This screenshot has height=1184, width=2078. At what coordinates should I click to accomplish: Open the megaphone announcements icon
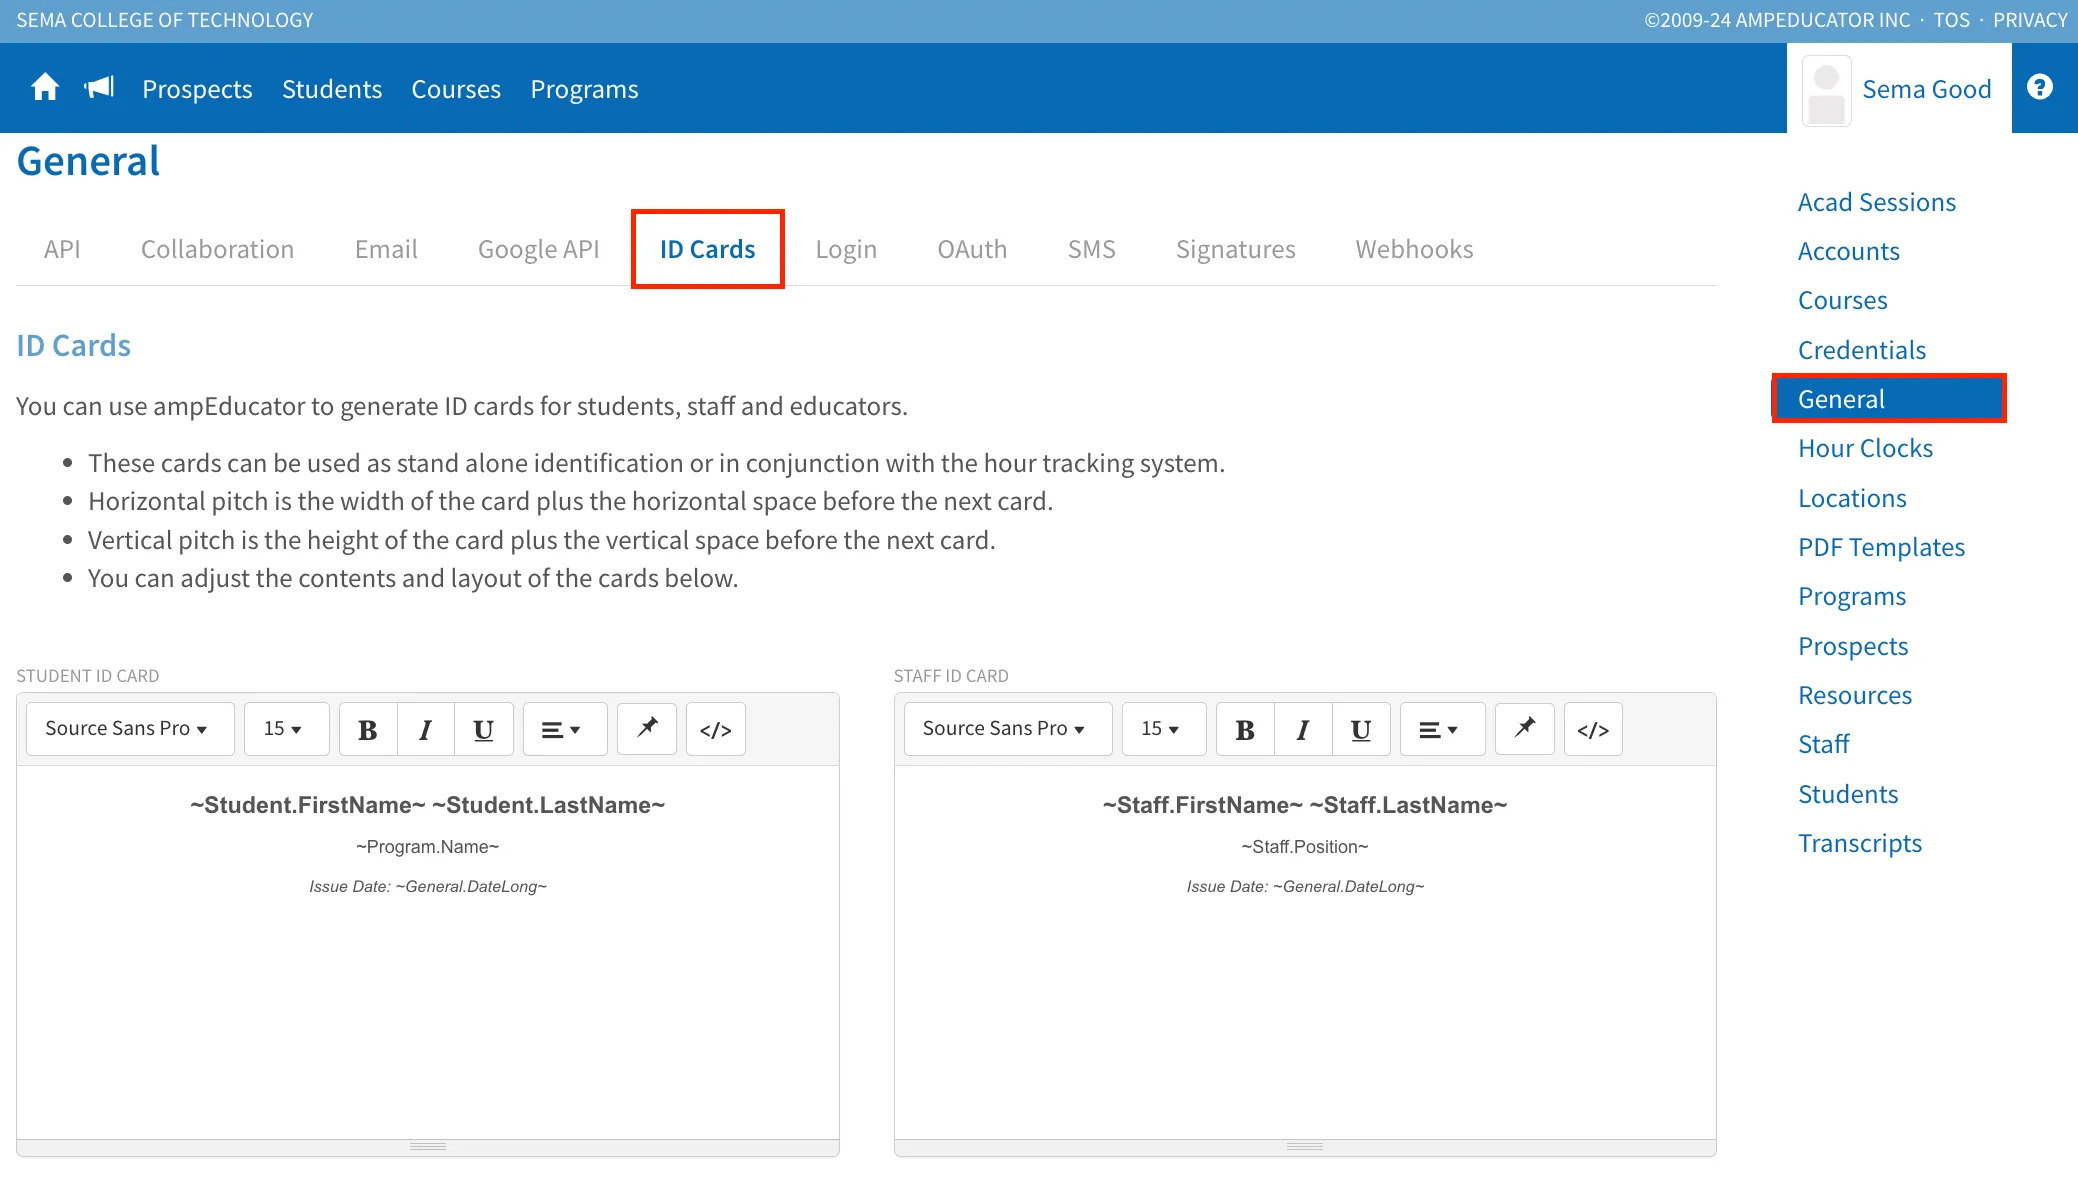pyautogui.click(x=100, y=88)
